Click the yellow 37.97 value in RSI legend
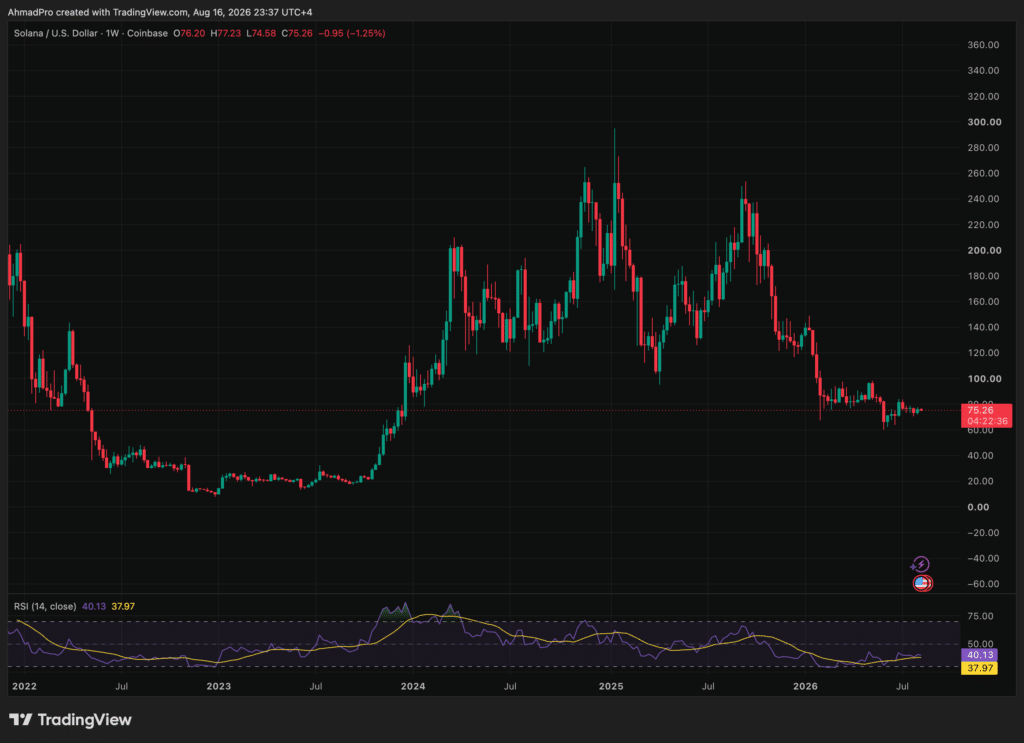 tap(123, 607)
